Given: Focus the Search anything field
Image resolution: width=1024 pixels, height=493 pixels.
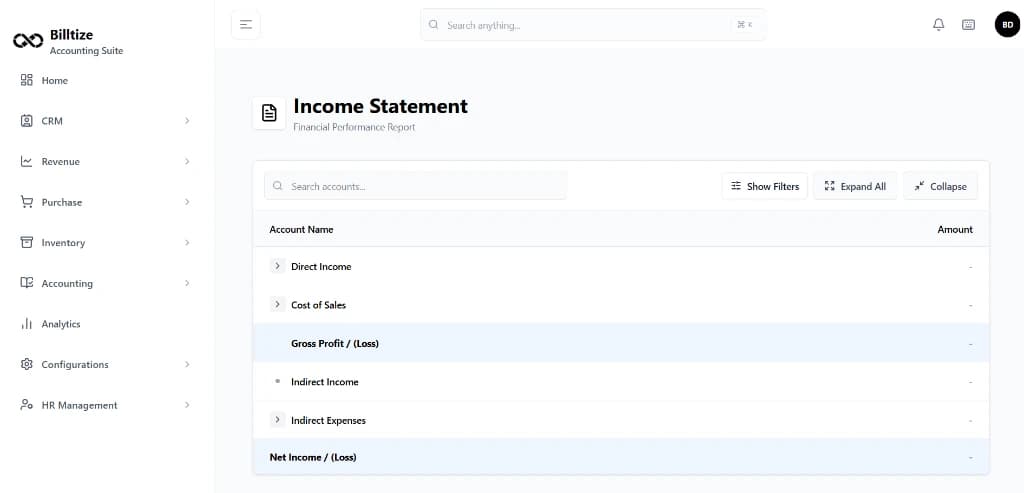Looking at the screenshot, I should tap(593, 25).
